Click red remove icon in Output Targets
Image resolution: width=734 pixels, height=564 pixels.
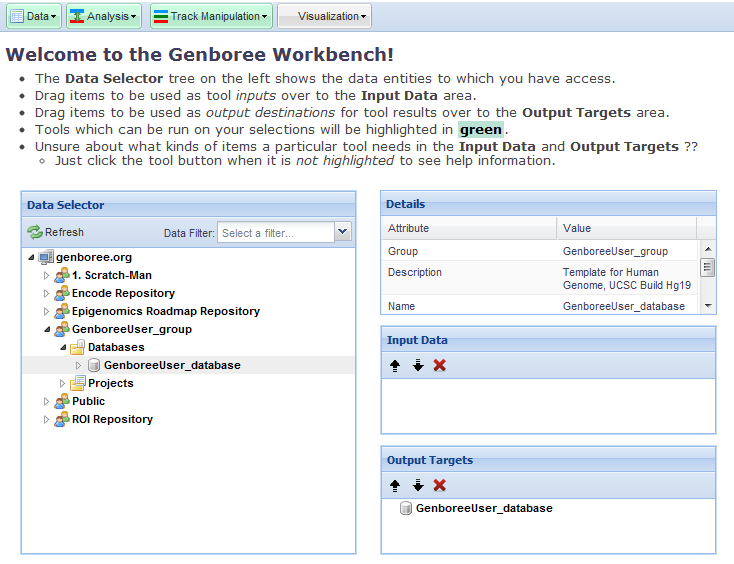click(440, 485)
